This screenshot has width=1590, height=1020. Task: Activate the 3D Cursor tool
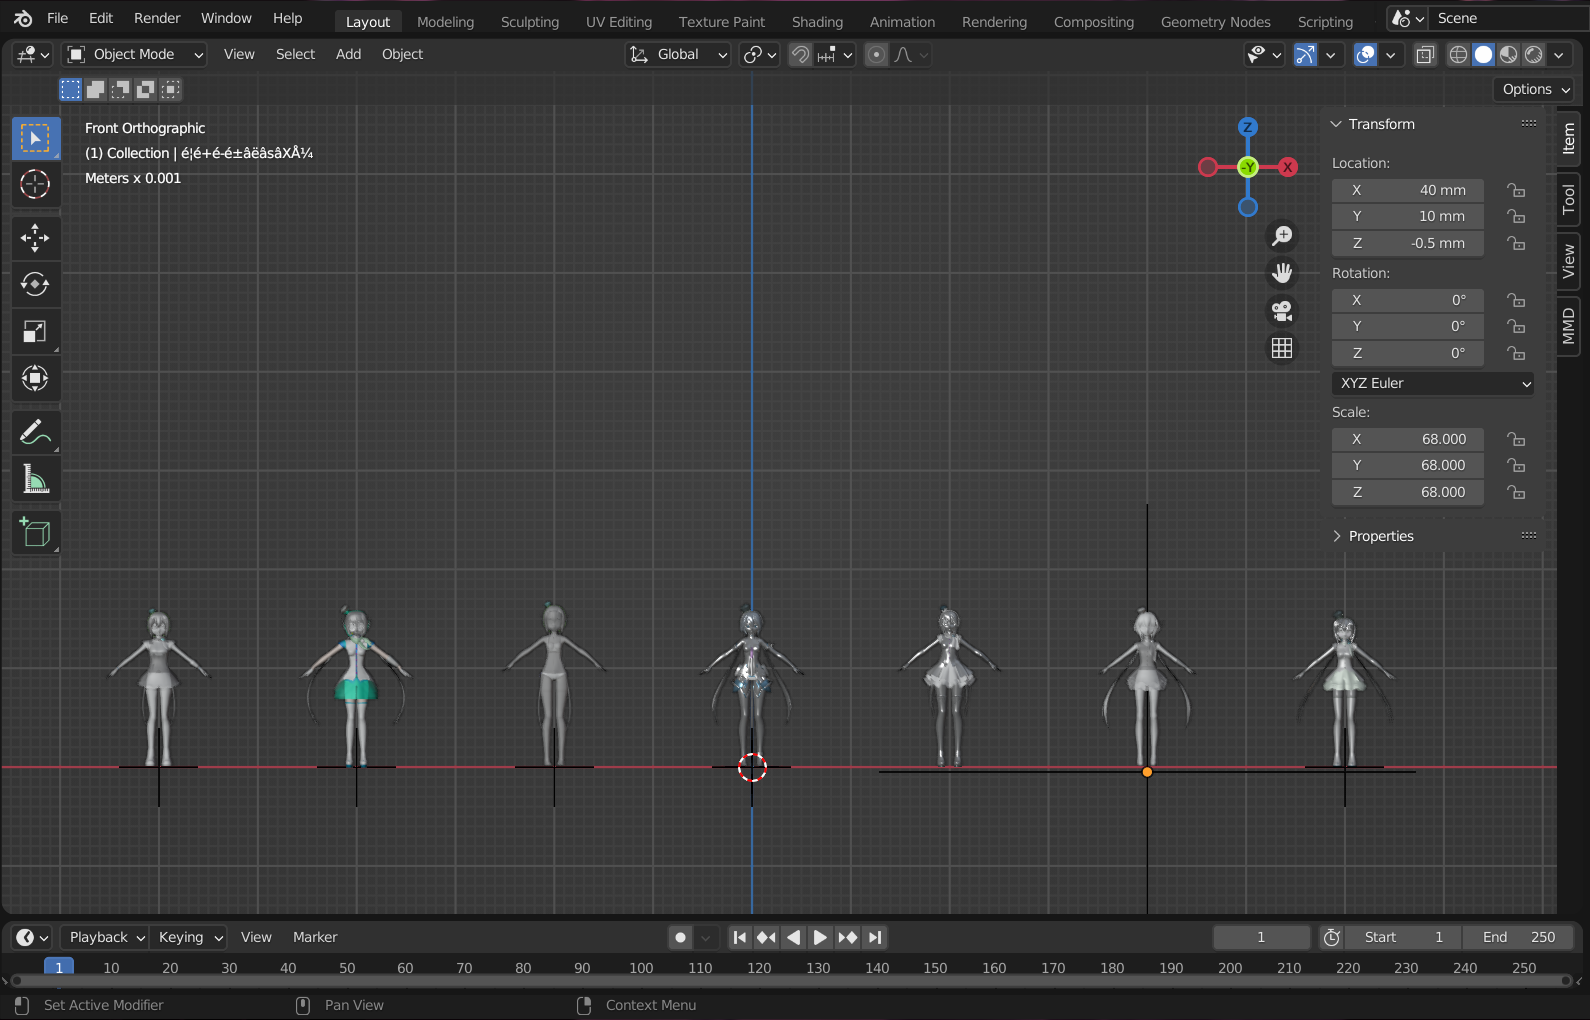36,184
